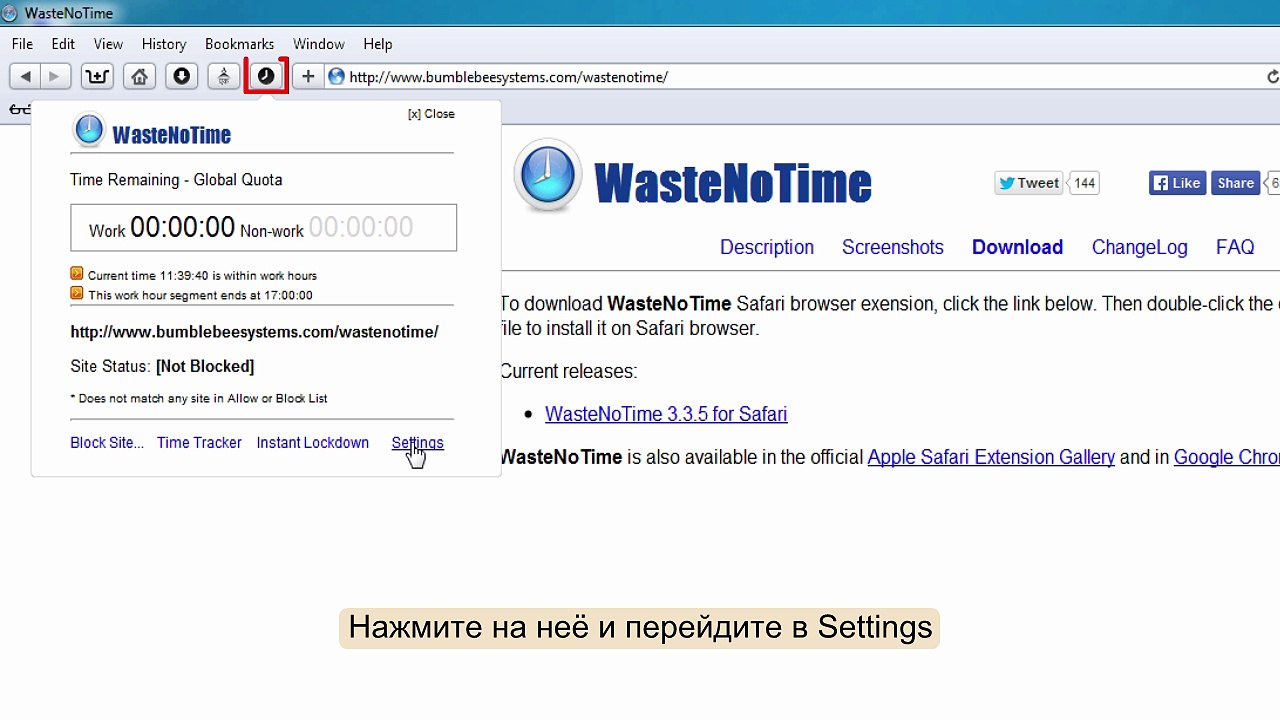
Task: Click the WasteNoTime clock logo in popup
Action: point(89,130)
